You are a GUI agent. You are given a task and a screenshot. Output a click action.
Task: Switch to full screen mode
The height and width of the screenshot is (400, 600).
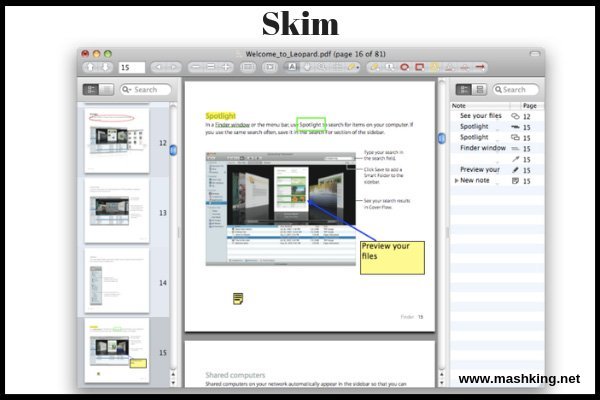click(248, 67)
